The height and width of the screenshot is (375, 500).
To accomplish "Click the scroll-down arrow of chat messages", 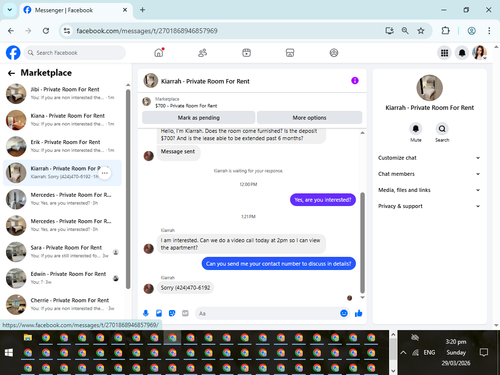I will (362, 297).
